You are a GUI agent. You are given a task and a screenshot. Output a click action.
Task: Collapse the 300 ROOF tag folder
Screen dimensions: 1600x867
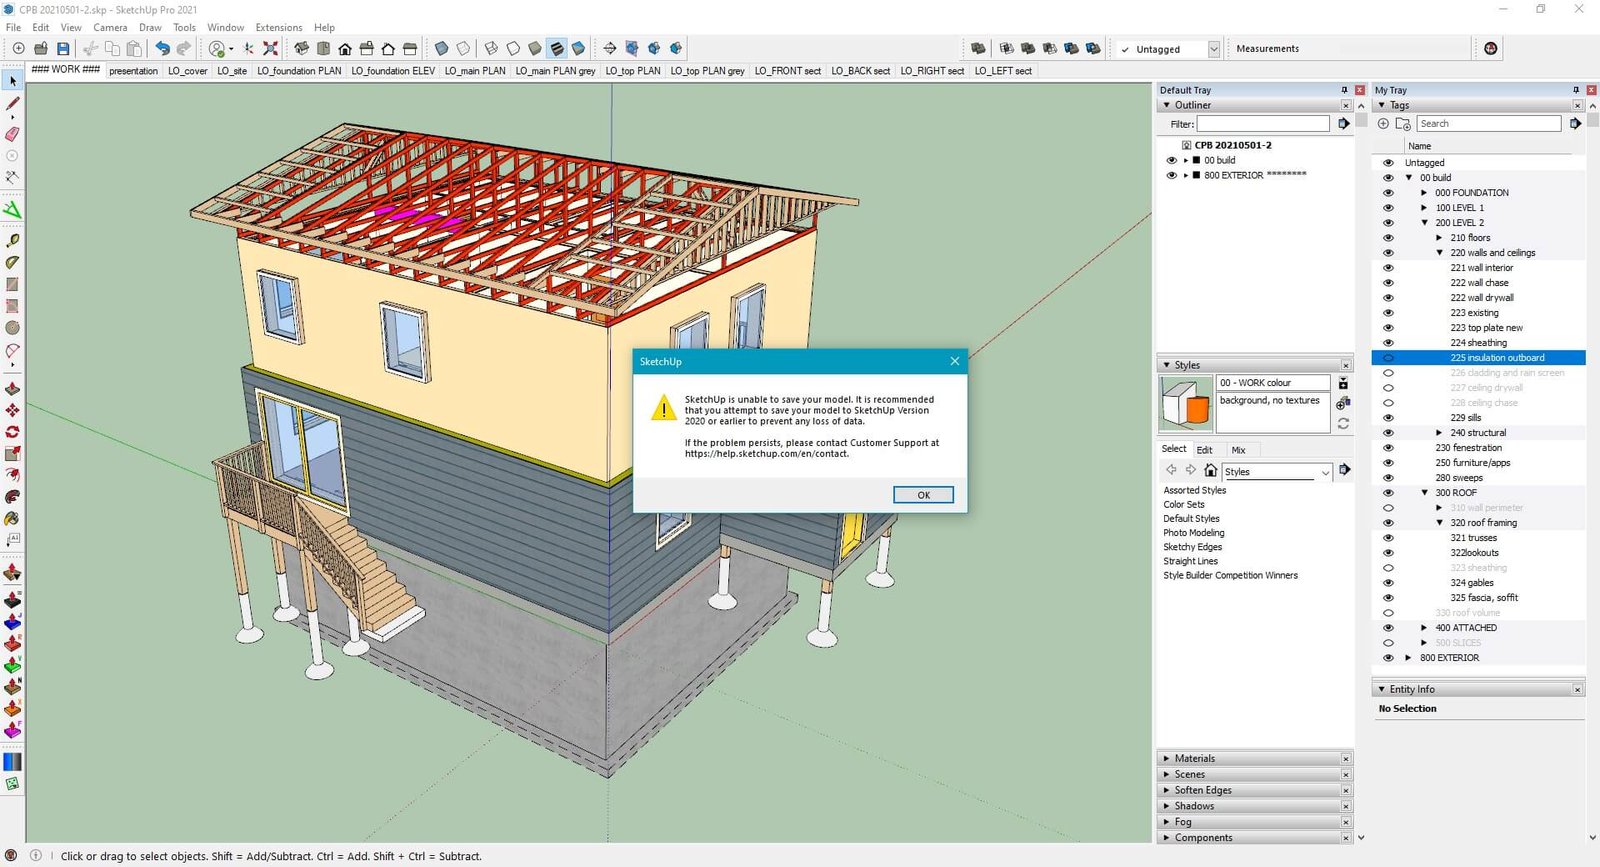pyautogui.click(x=1425, y=493)
